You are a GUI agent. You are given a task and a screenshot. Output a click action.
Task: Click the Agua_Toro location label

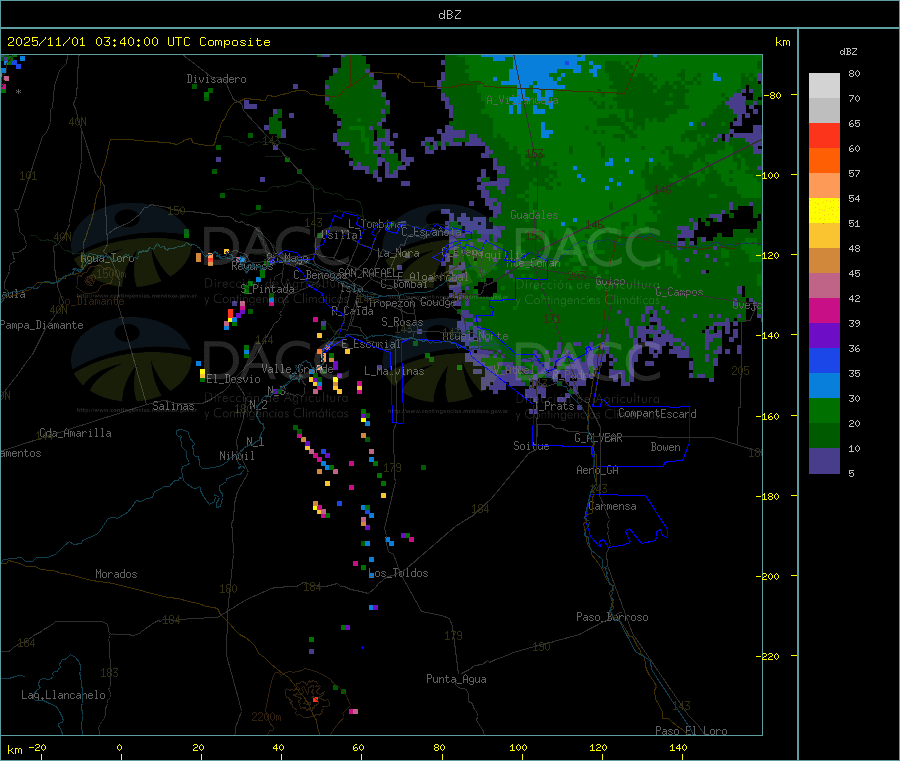[107, 258]
